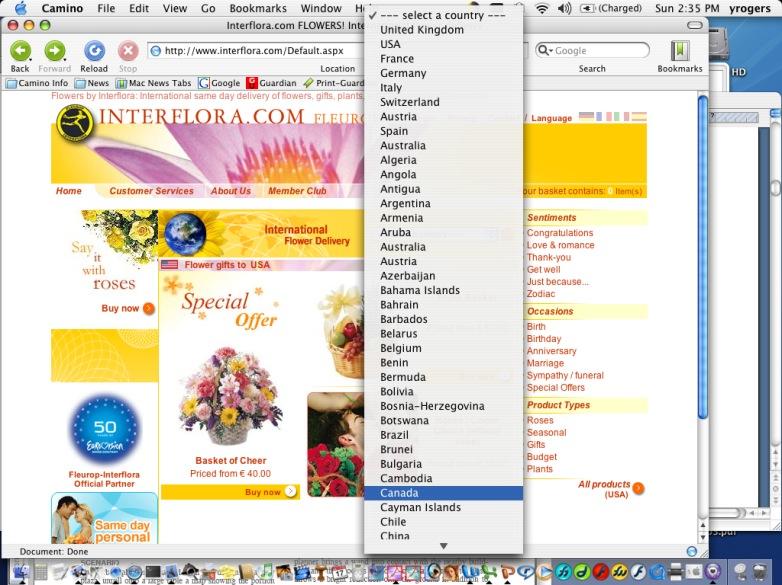
Task: Open the Bookmarks toolbar icon
Action: [x=679, y=51]
